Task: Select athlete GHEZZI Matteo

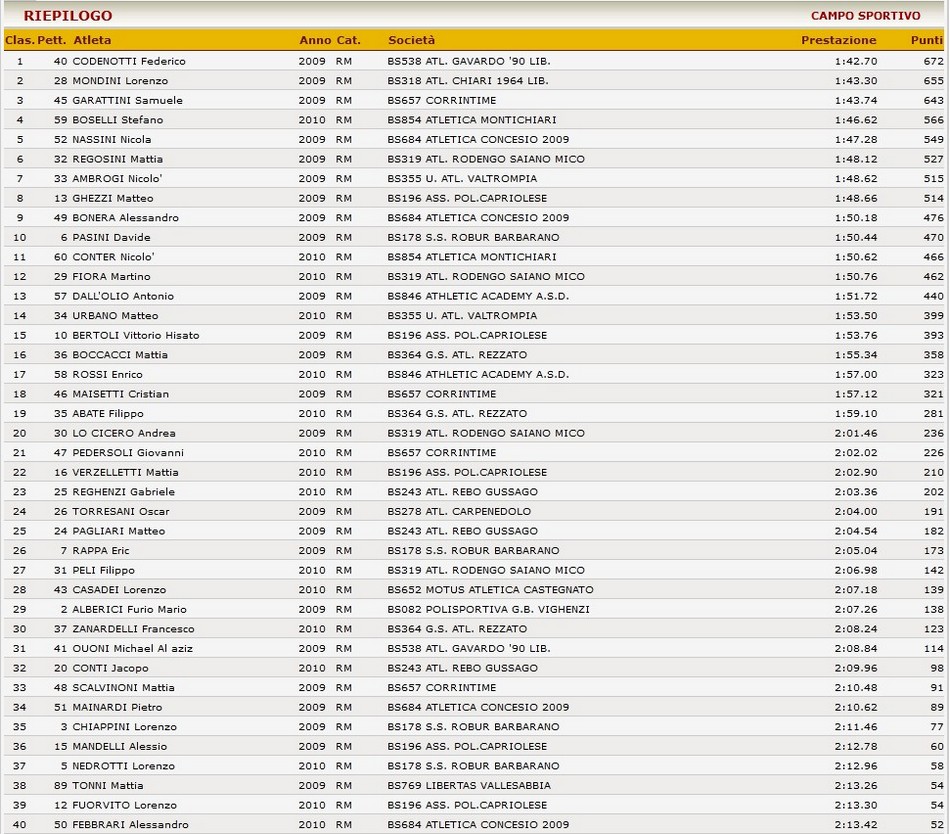Action: [x=113, y=198]
